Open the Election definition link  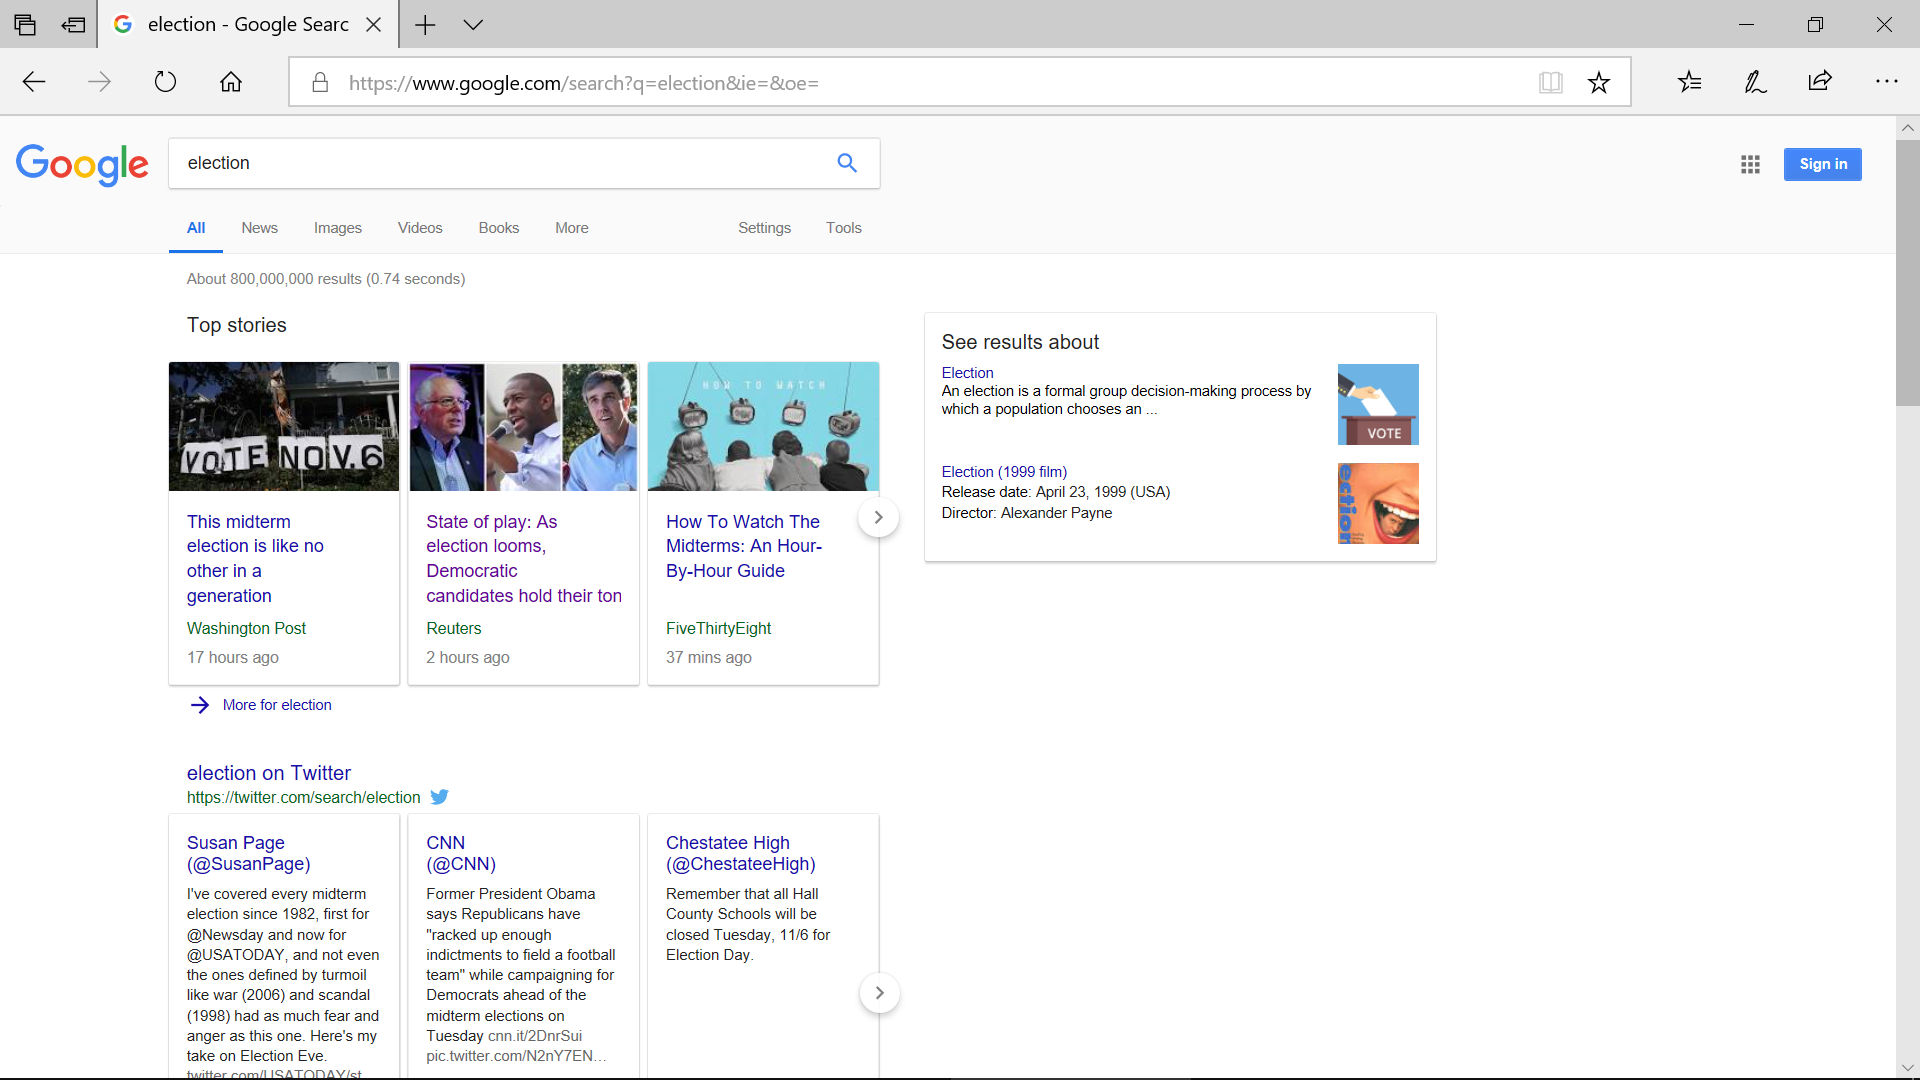[967, 373]
